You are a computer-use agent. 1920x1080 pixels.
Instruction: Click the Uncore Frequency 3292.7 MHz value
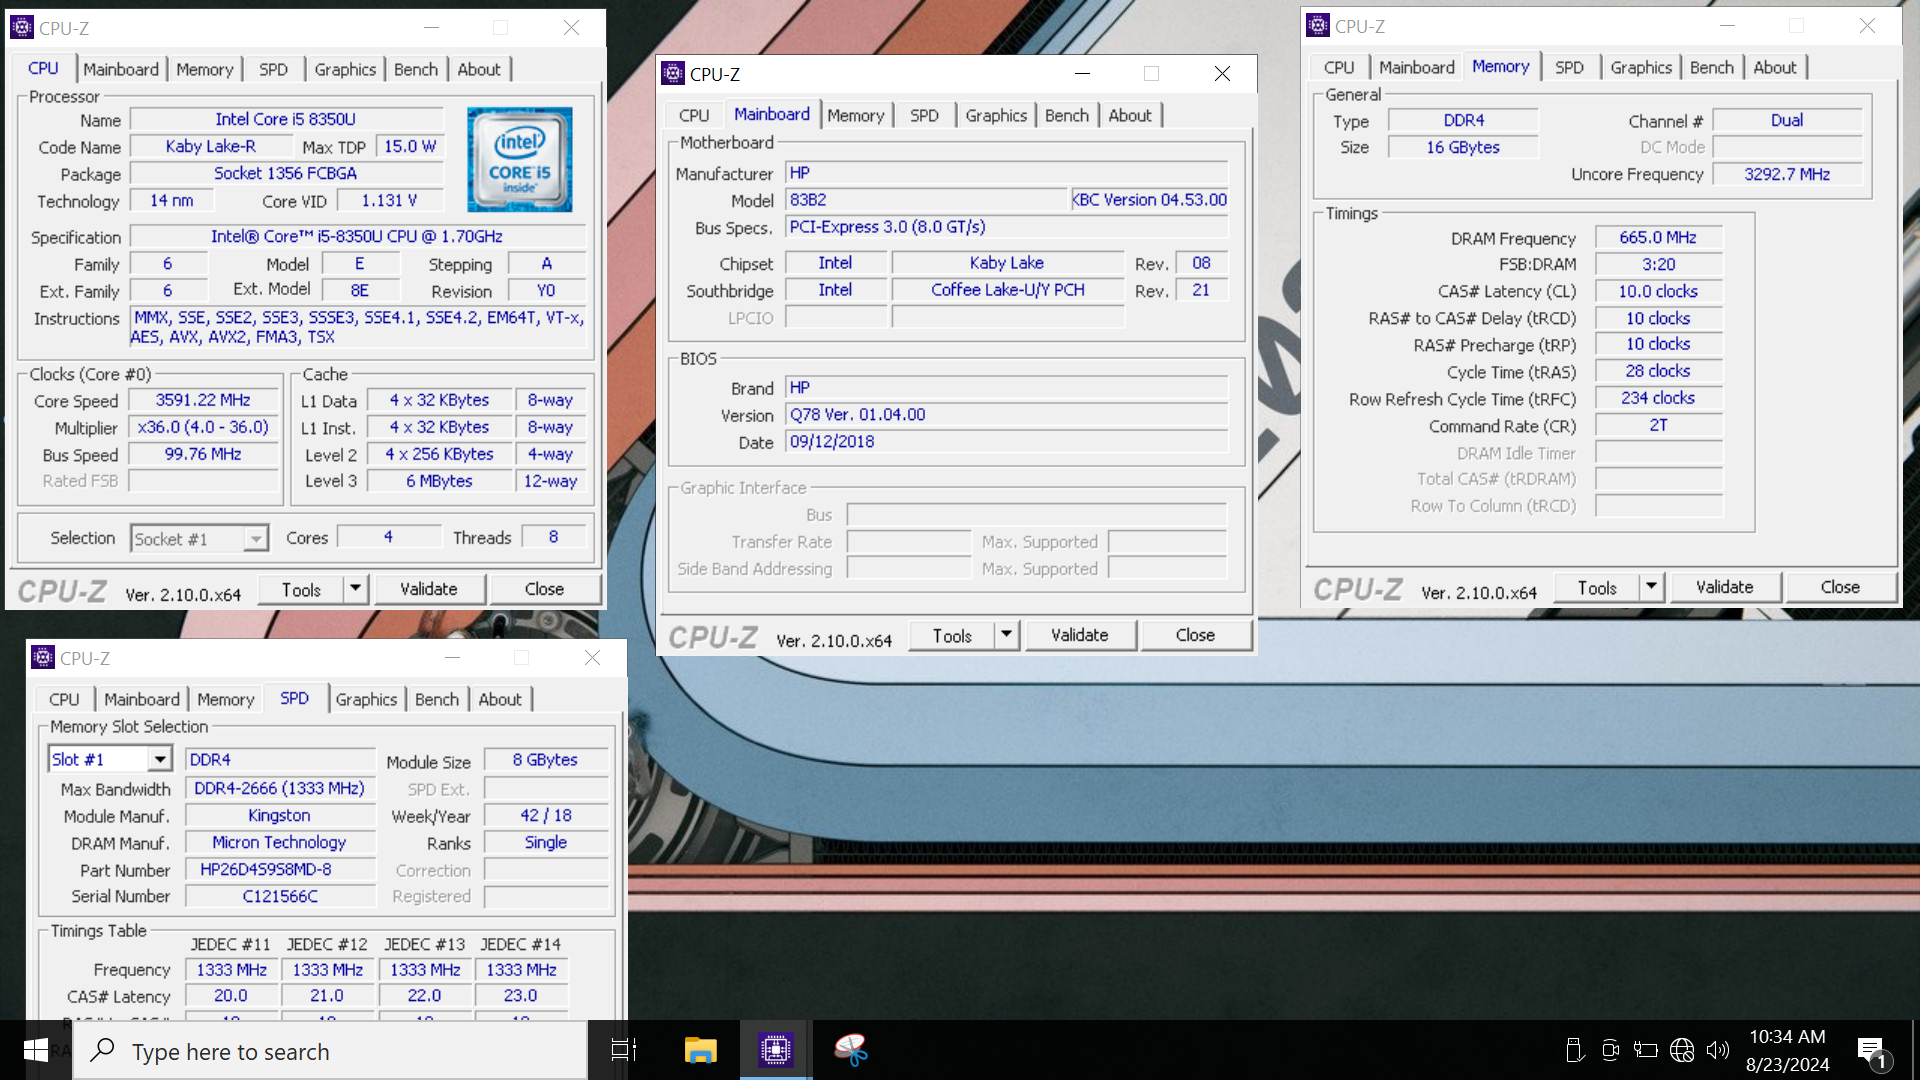click(x=1787, y=174)
